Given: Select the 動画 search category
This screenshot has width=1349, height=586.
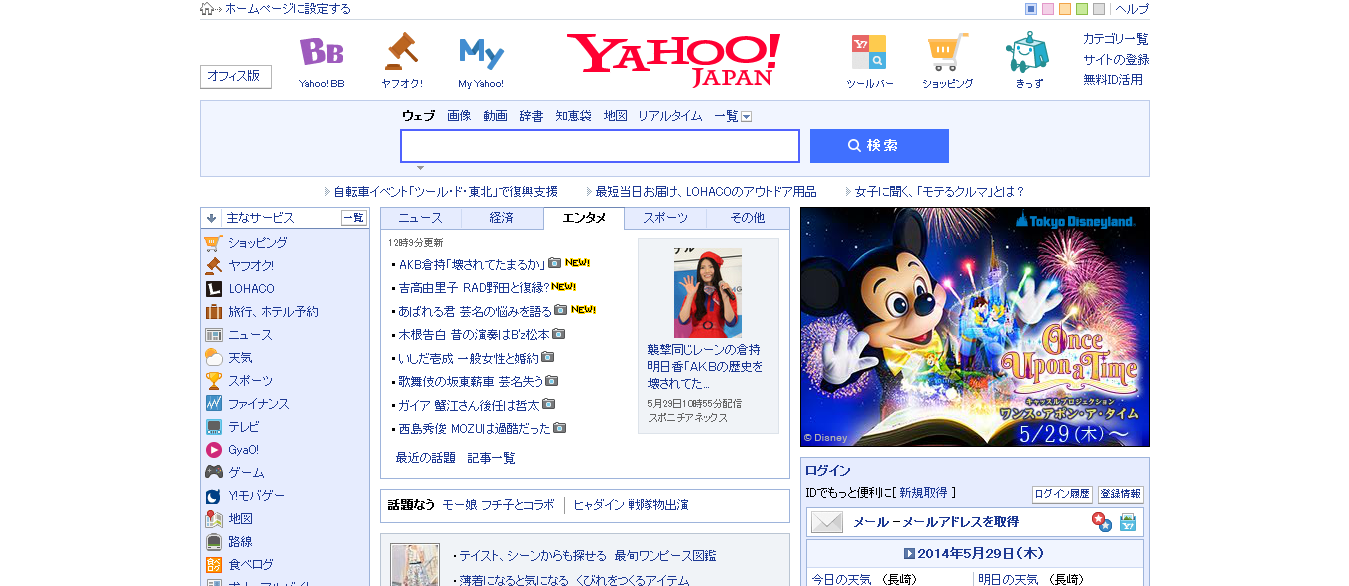Looking at the screenshot, I should click(495, 116).
